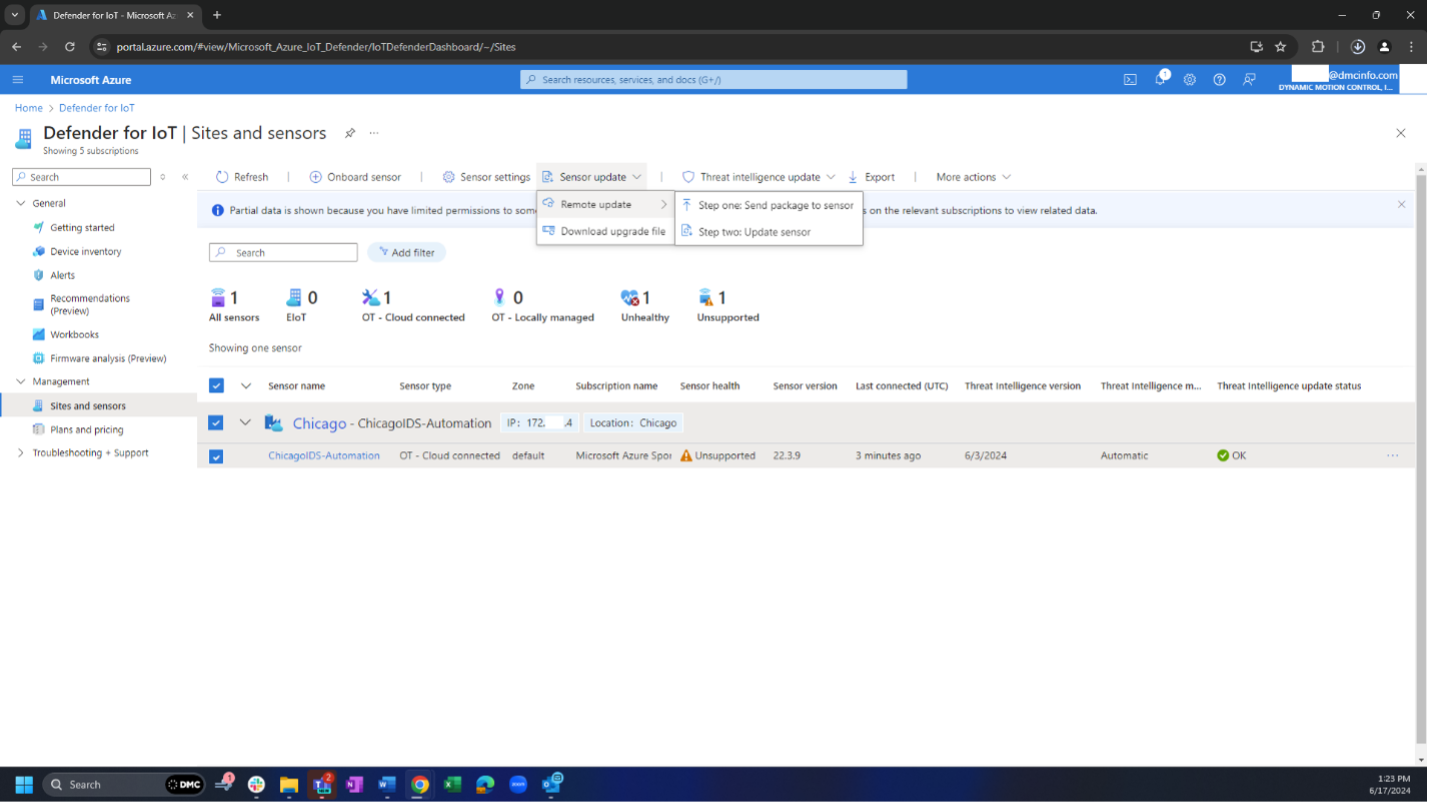
Task: Open Sensor settings
Action: coord(486,177)
